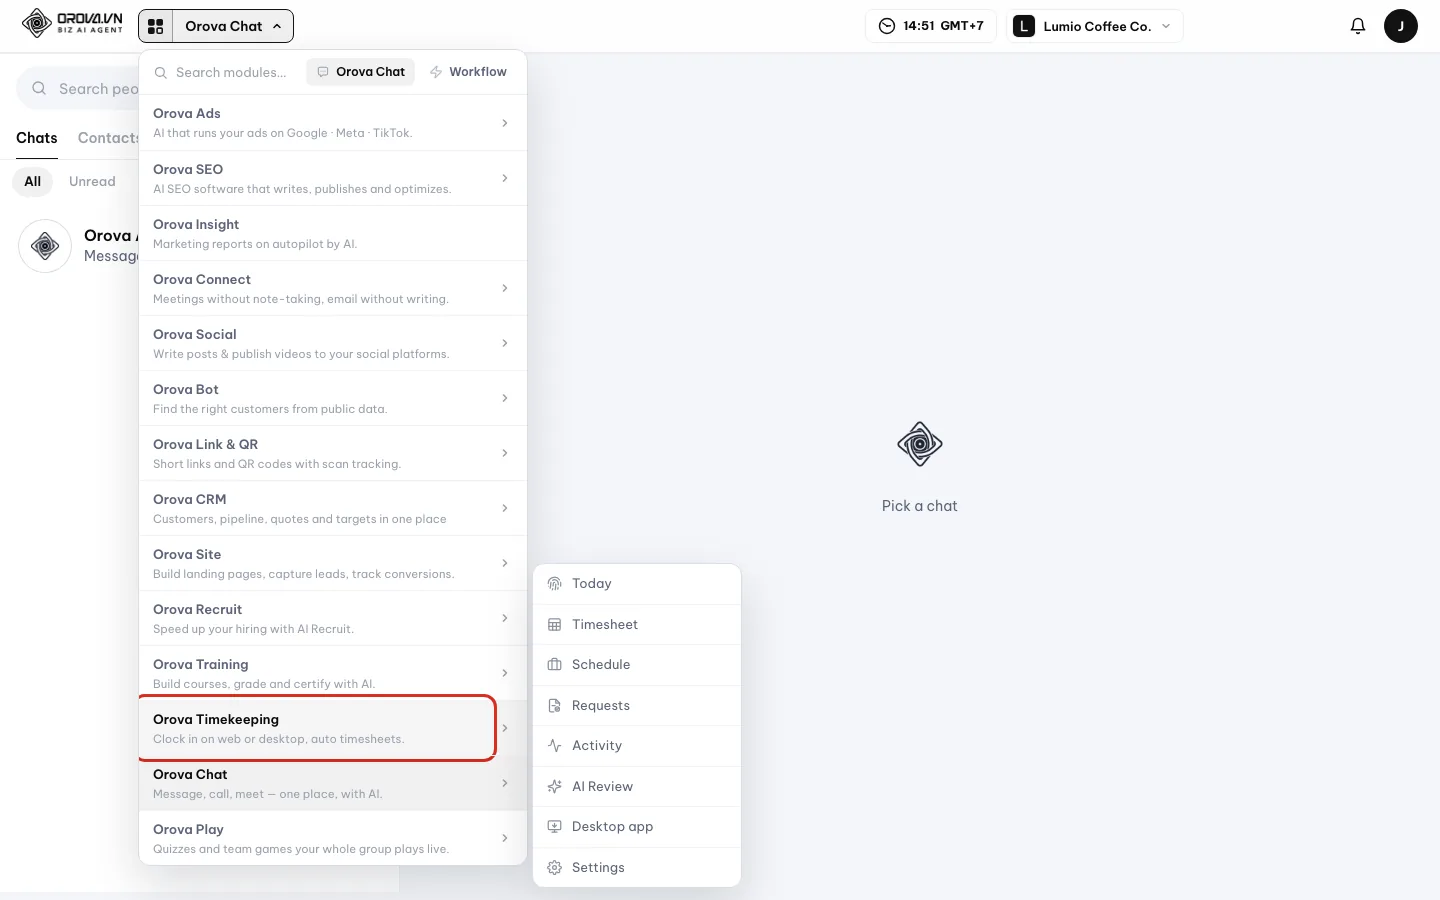Expand the Orova Timekeeping submenu chevron
The height and width of the screenshot is (900, 1440).
pyautogui.click(x=505, y=728)
